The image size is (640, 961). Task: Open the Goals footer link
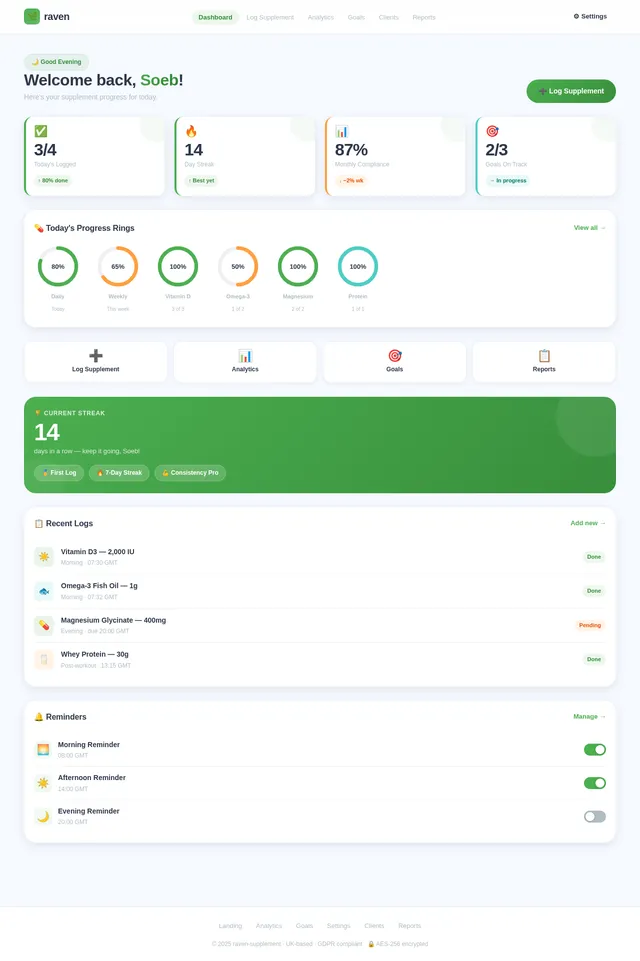coord(304,926)
